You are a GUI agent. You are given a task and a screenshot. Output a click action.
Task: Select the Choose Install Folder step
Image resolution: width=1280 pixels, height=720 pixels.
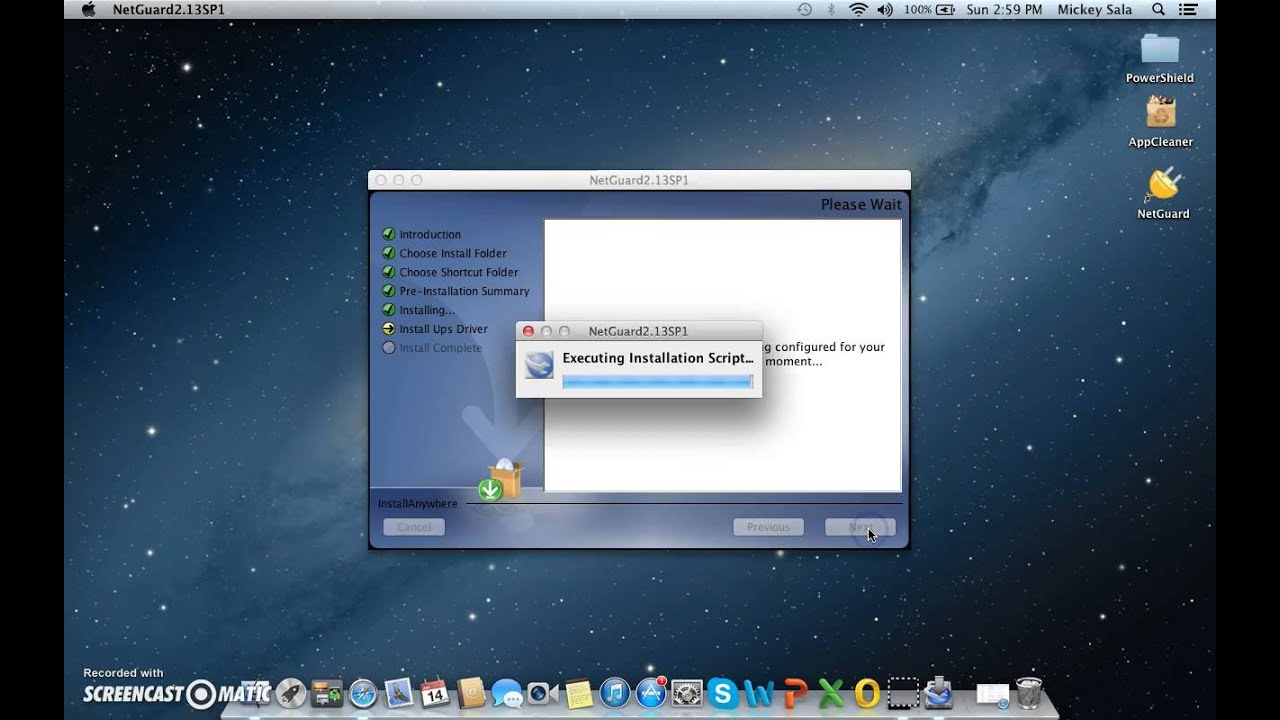click(x=453, y=253)
